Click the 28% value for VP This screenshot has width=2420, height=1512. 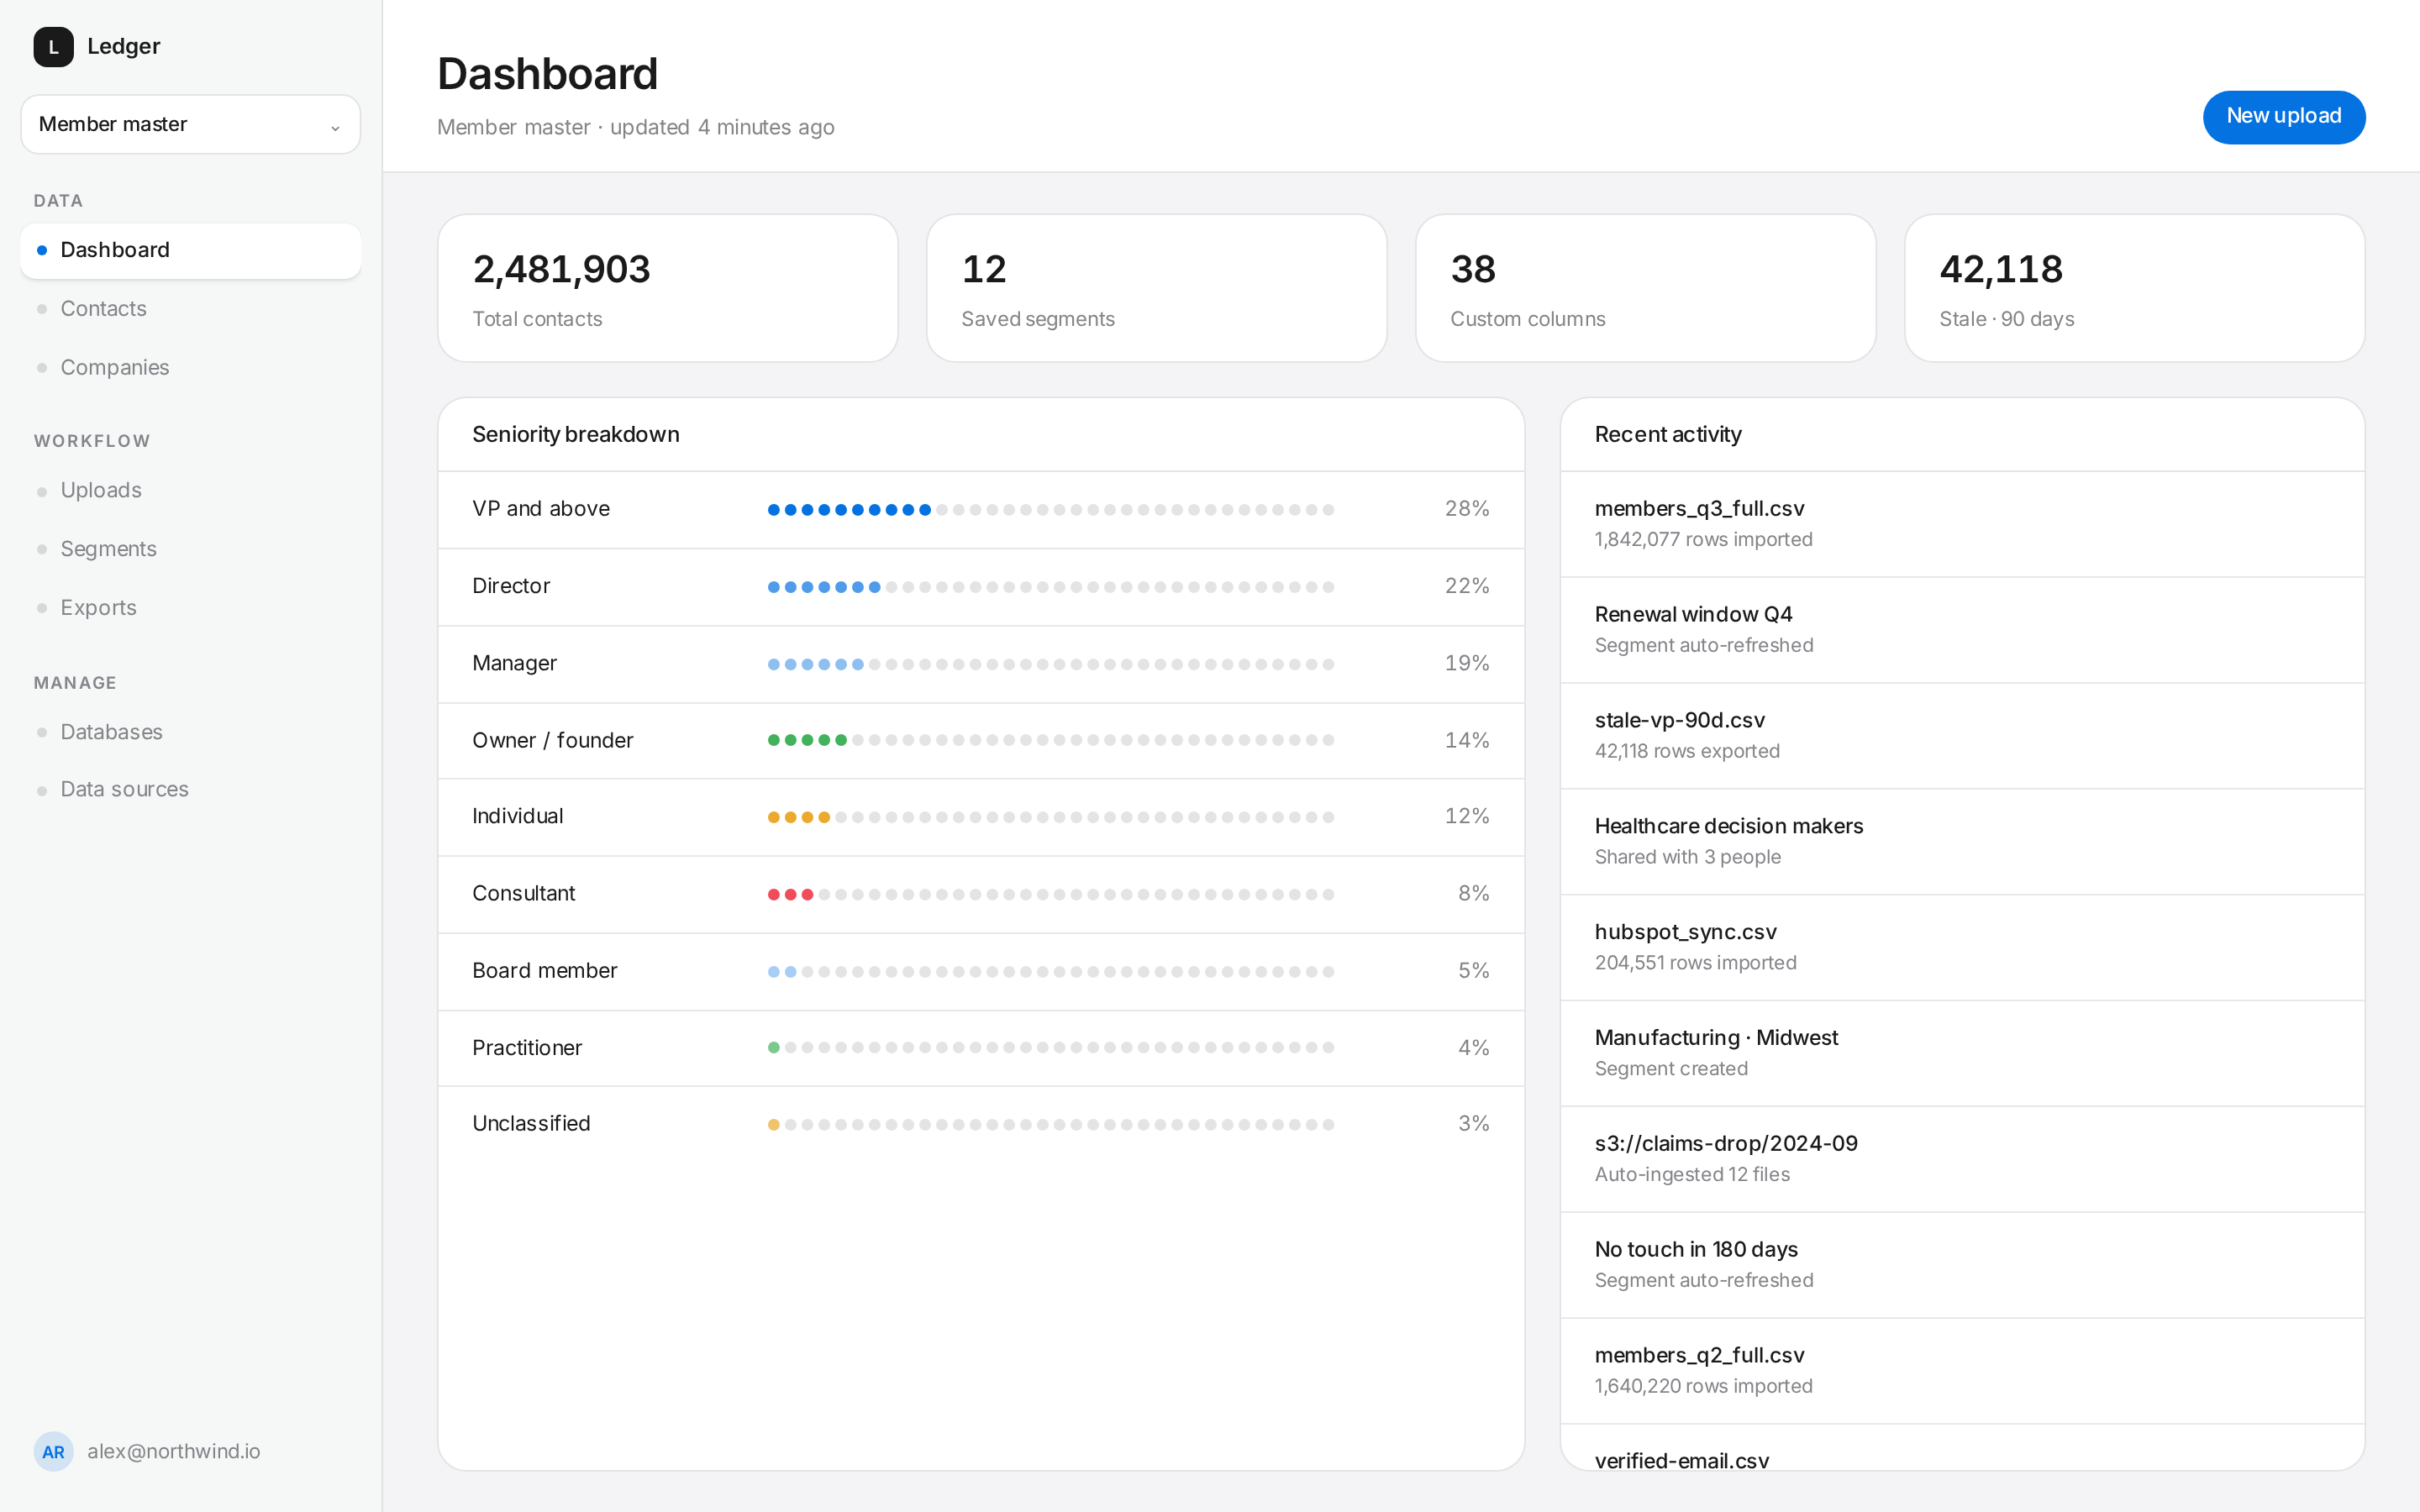tap(1466, 508)
